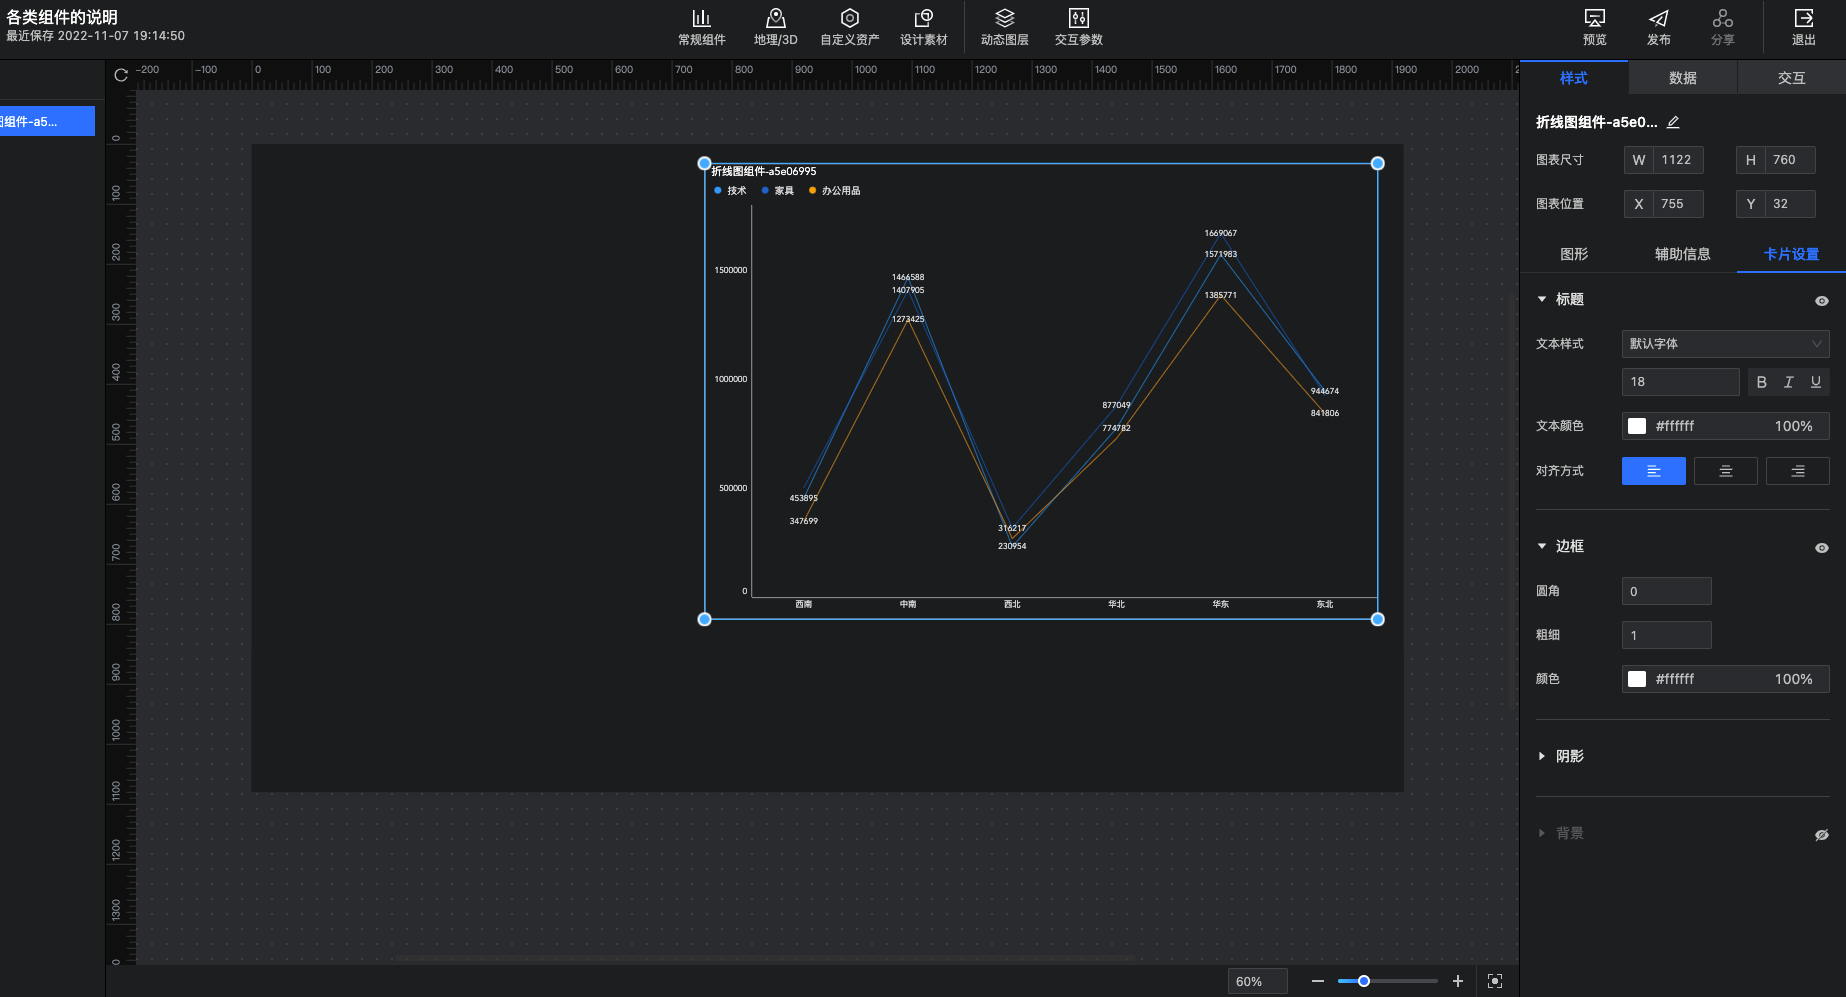The height and width of the screenshot is (997, 1846).
Task: Pick the text color white swatch
Action: point(1637,426)
